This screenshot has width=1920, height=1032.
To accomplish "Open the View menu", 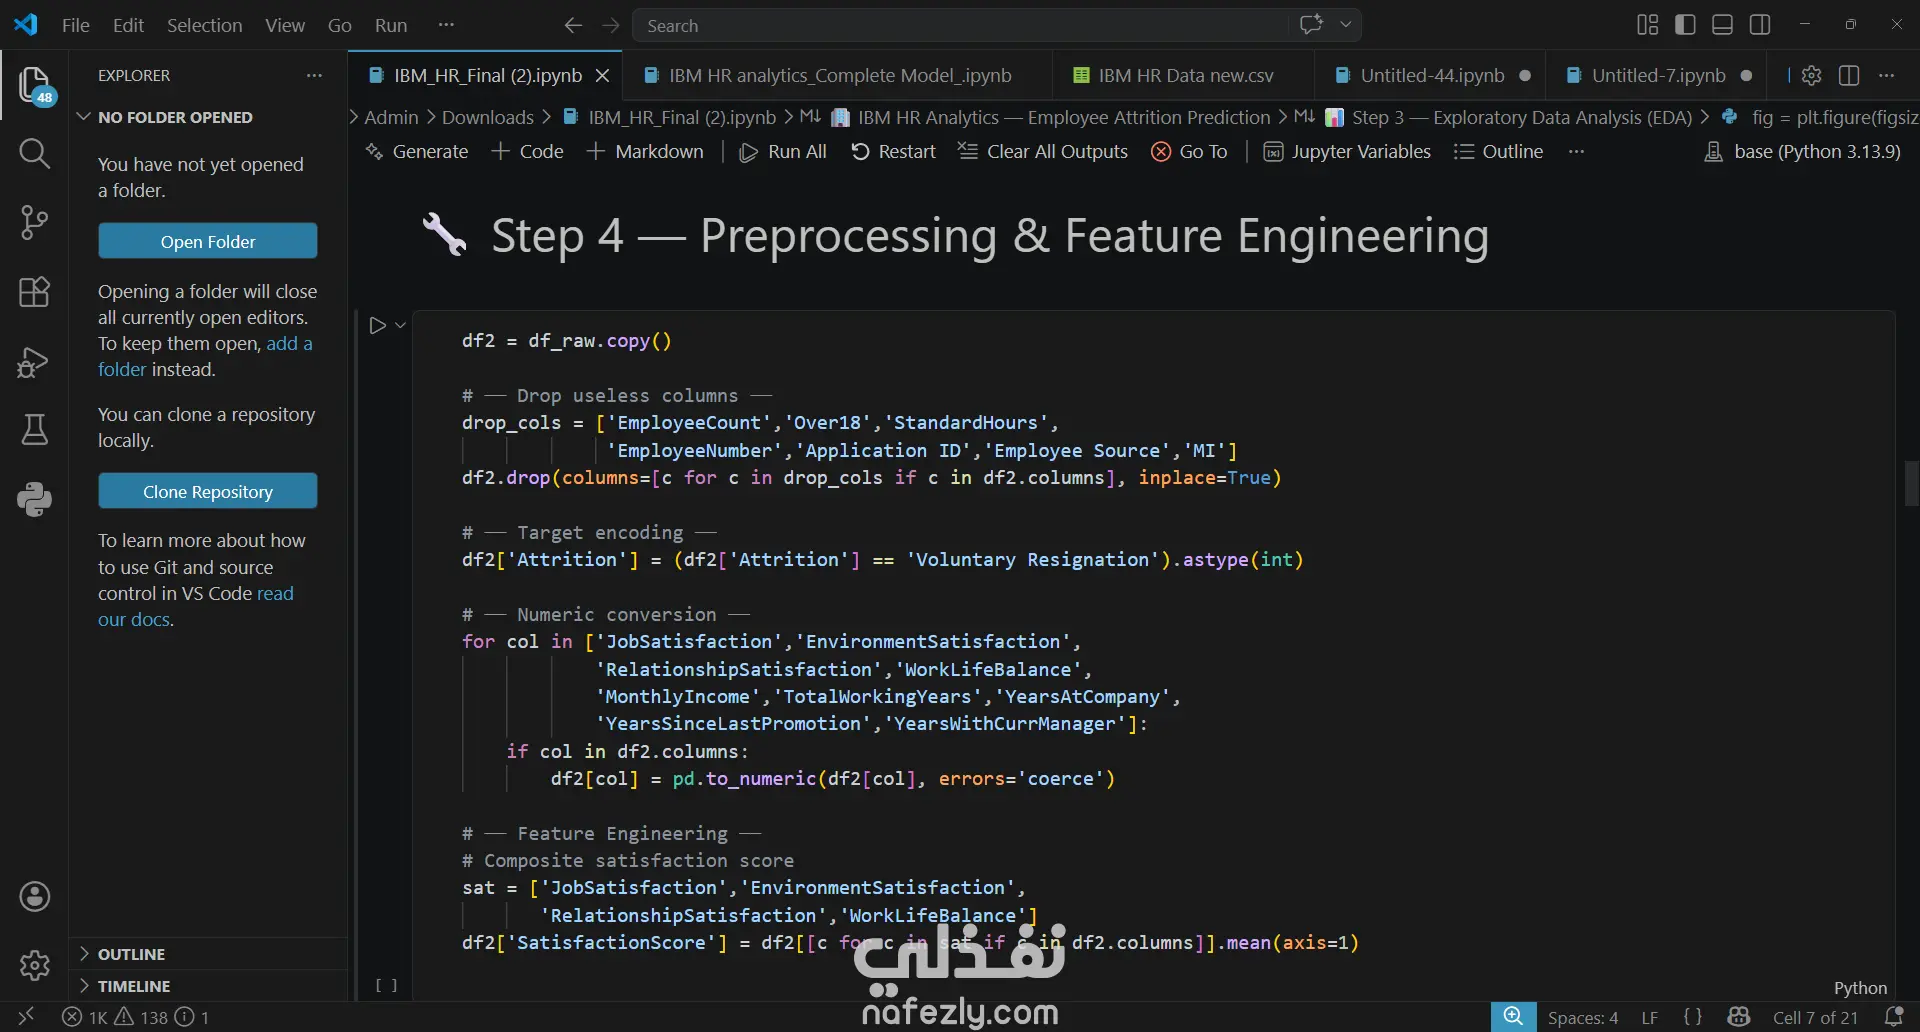I will (285, 25).
